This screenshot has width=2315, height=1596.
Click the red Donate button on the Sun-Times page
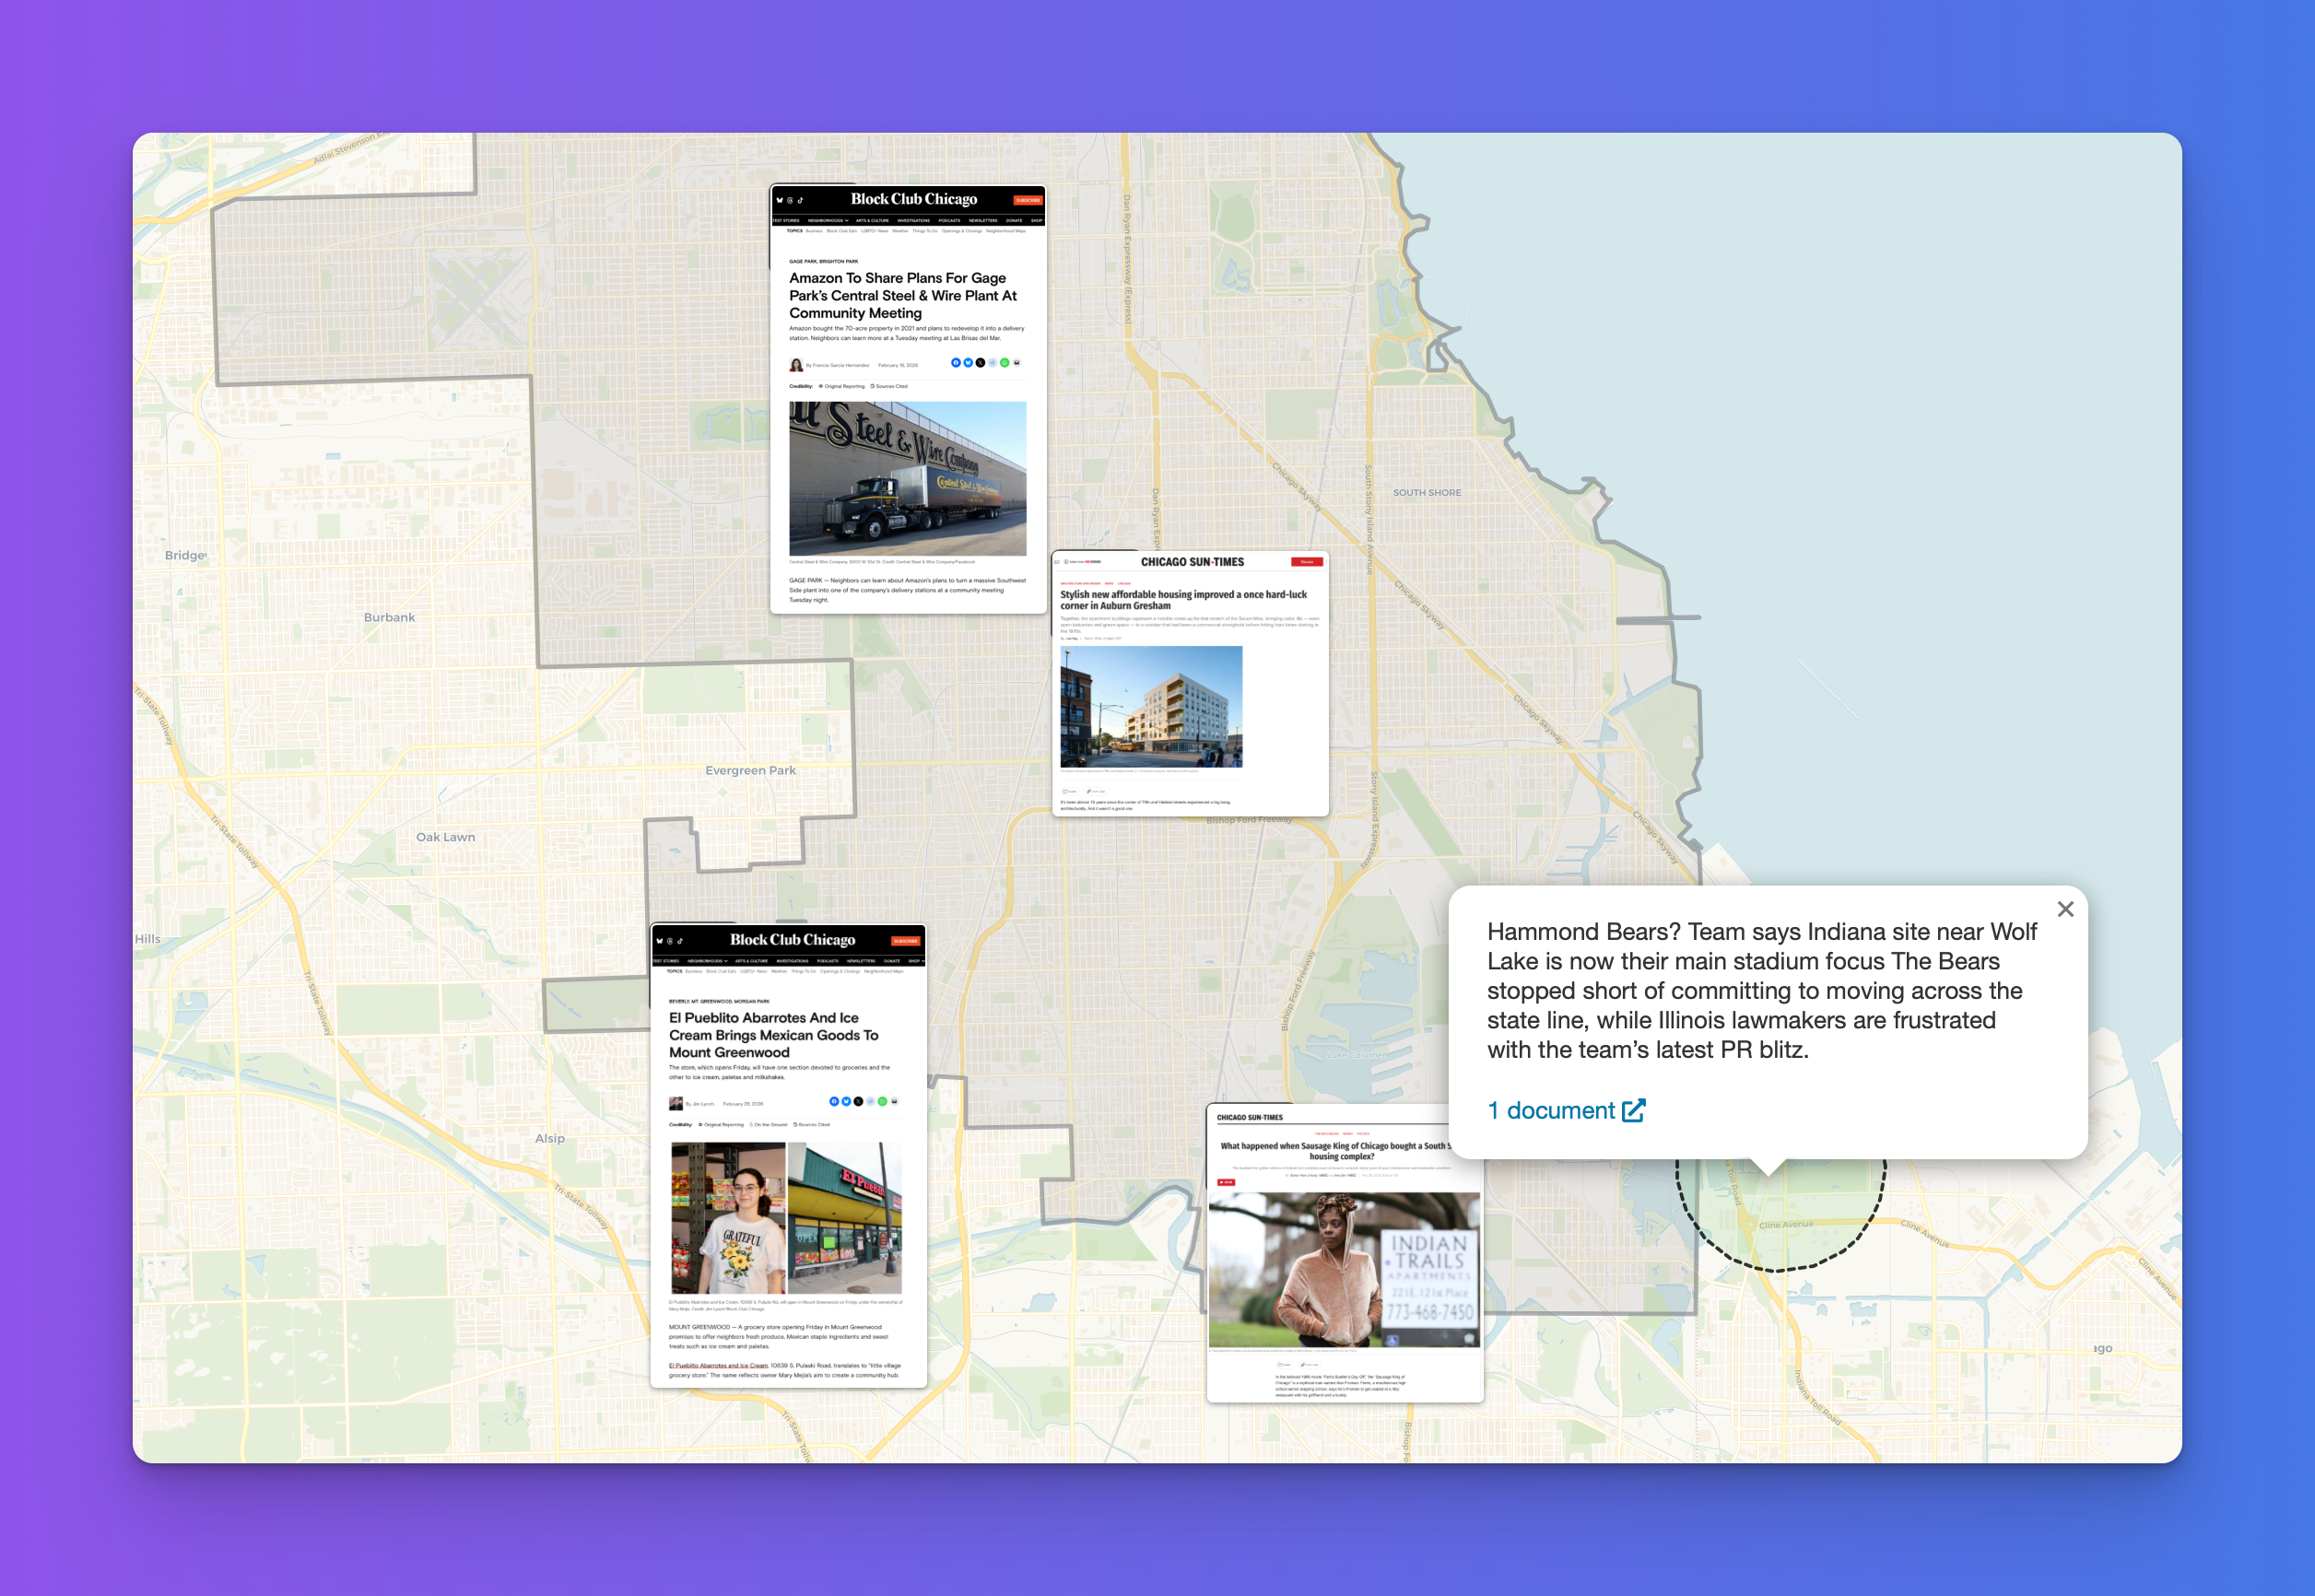[x=1307, y=562]
